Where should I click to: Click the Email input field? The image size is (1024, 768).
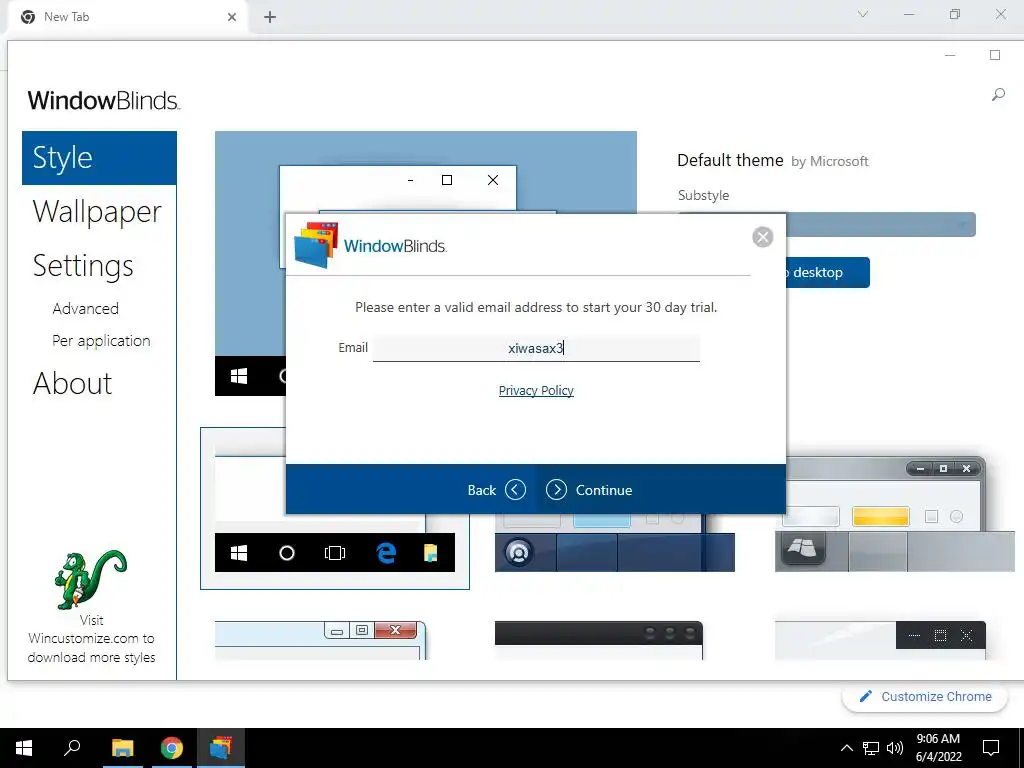[x=536, y=348]
